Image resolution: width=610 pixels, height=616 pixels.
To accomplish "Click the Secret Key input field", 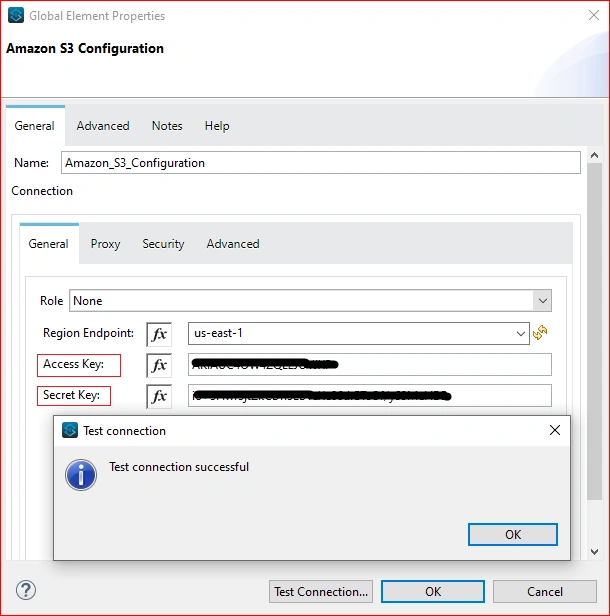I will point(370,396).
